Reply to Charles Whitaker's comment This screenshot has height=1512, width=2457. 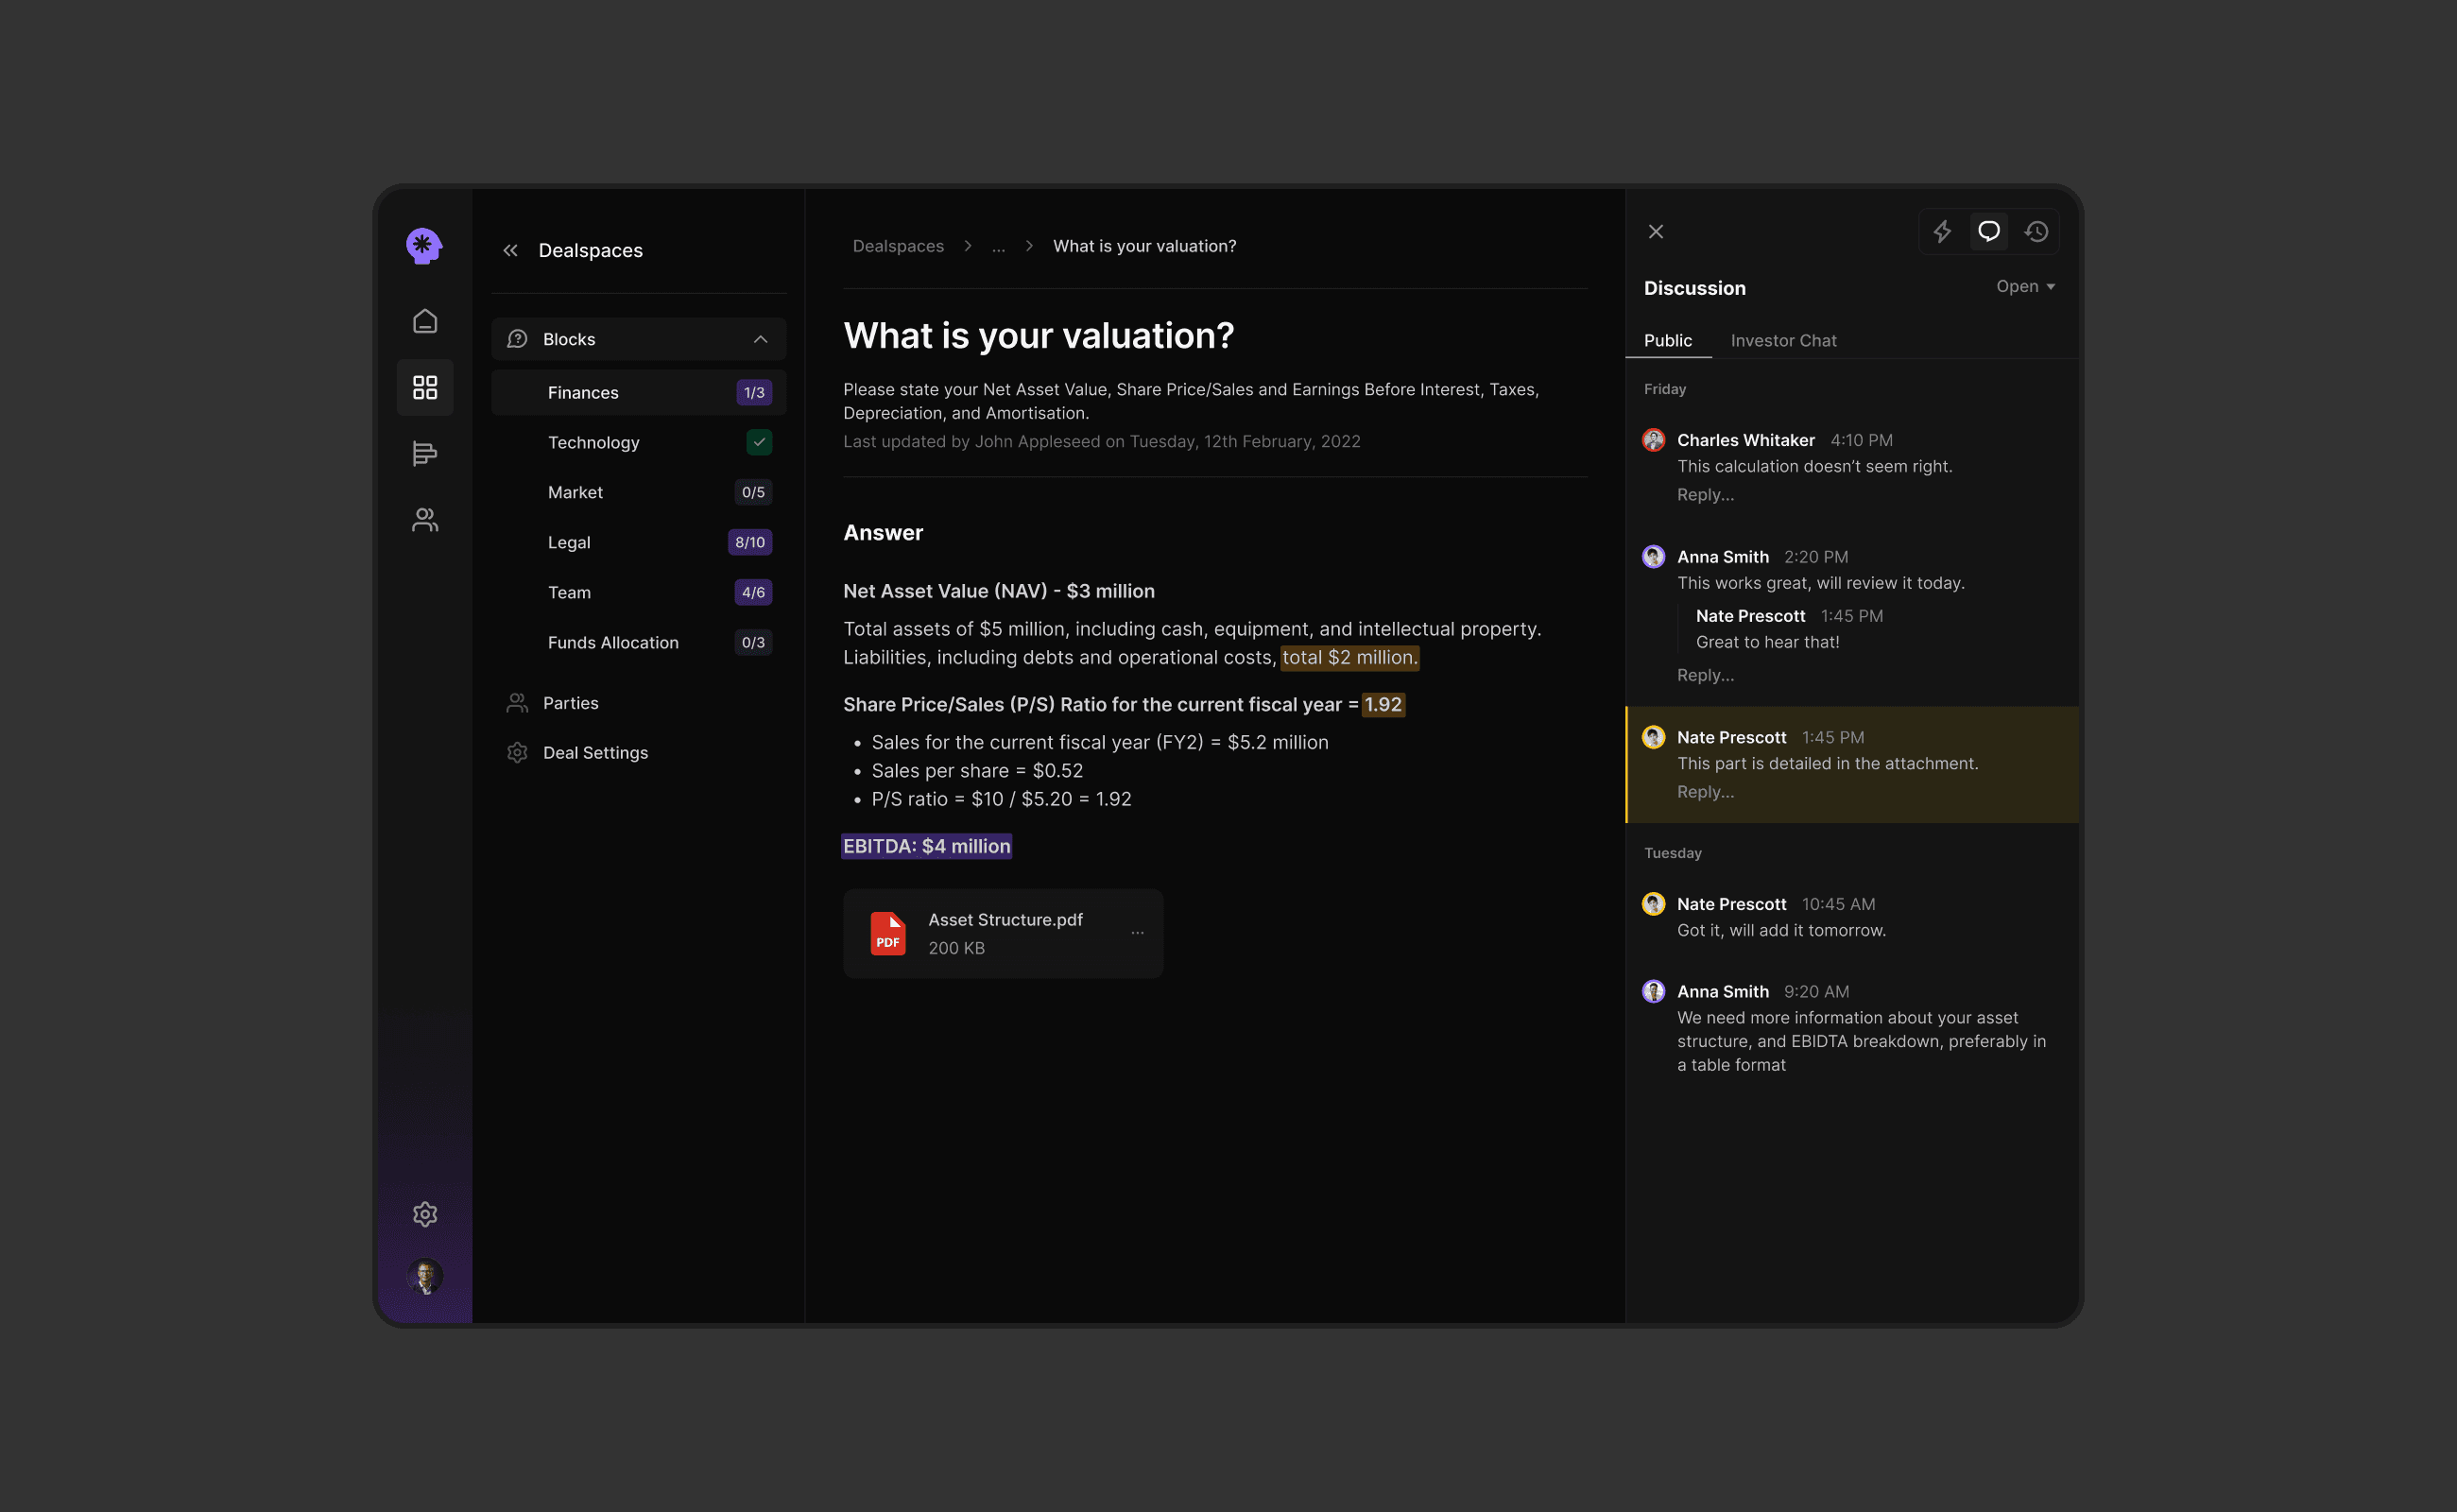tap(1705, 495)
